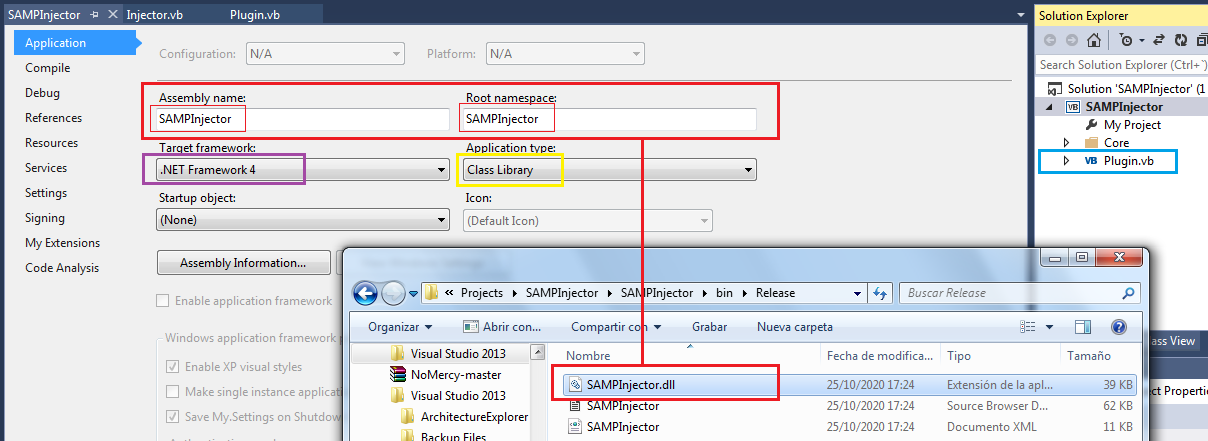The image size is (1208, 441).
Task: Enable application framework checkbox
Action: click(162, 300)
